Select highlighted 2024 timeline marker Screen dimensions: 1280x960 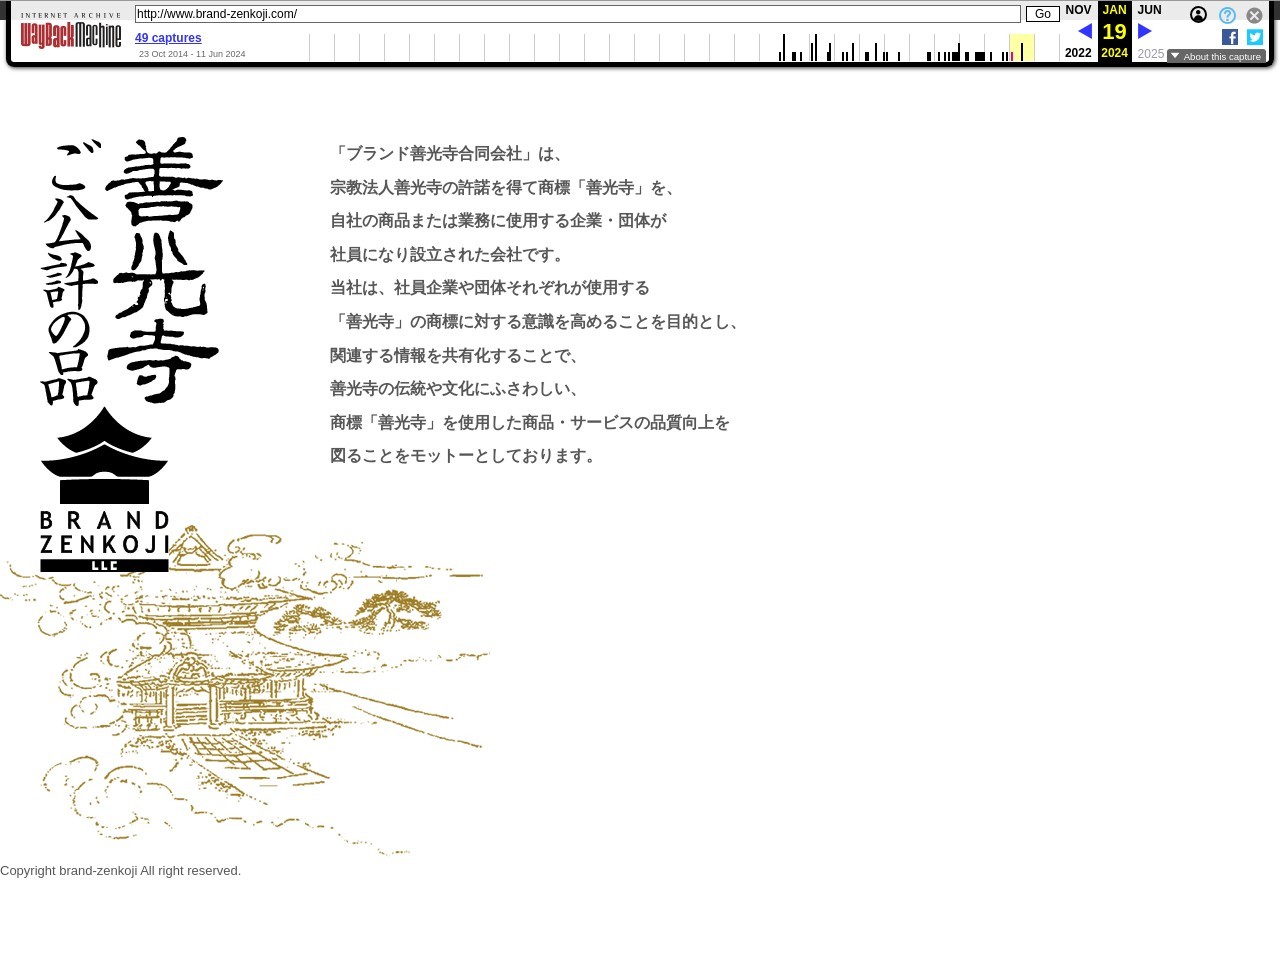coord(1021,48)
